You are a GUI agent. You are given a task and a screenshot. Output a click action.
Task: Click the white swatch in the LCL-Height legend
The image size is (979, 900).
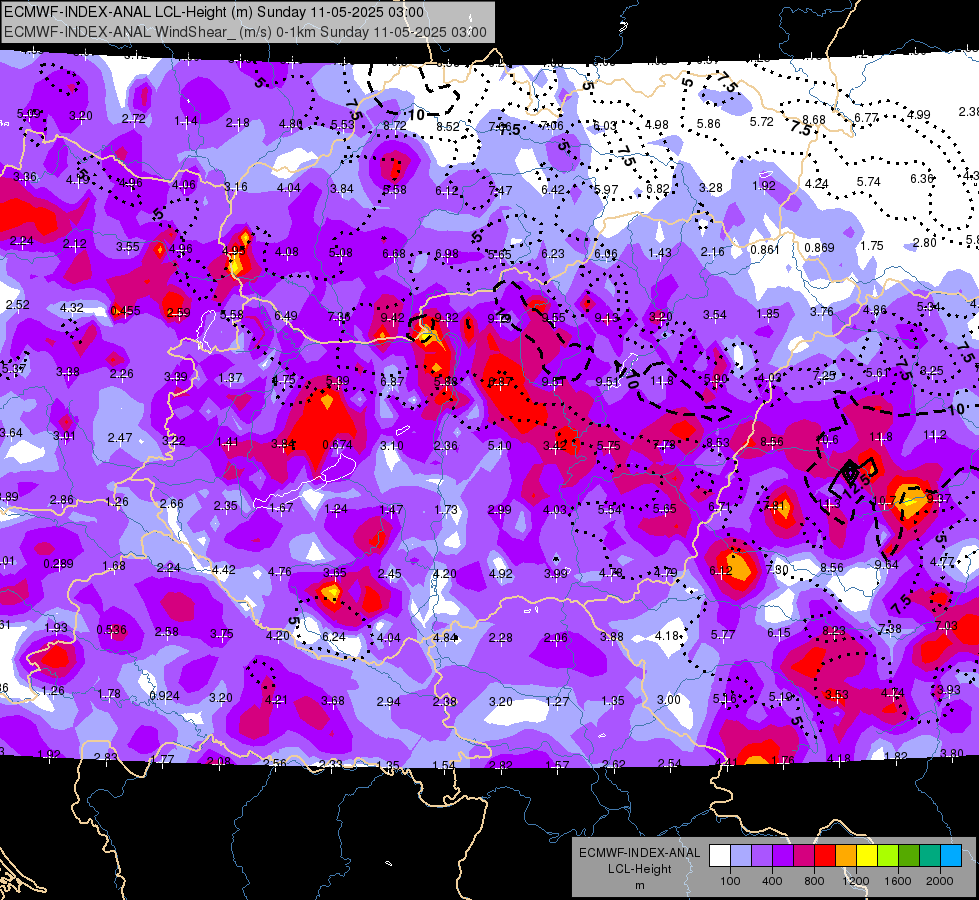point(719,856)
